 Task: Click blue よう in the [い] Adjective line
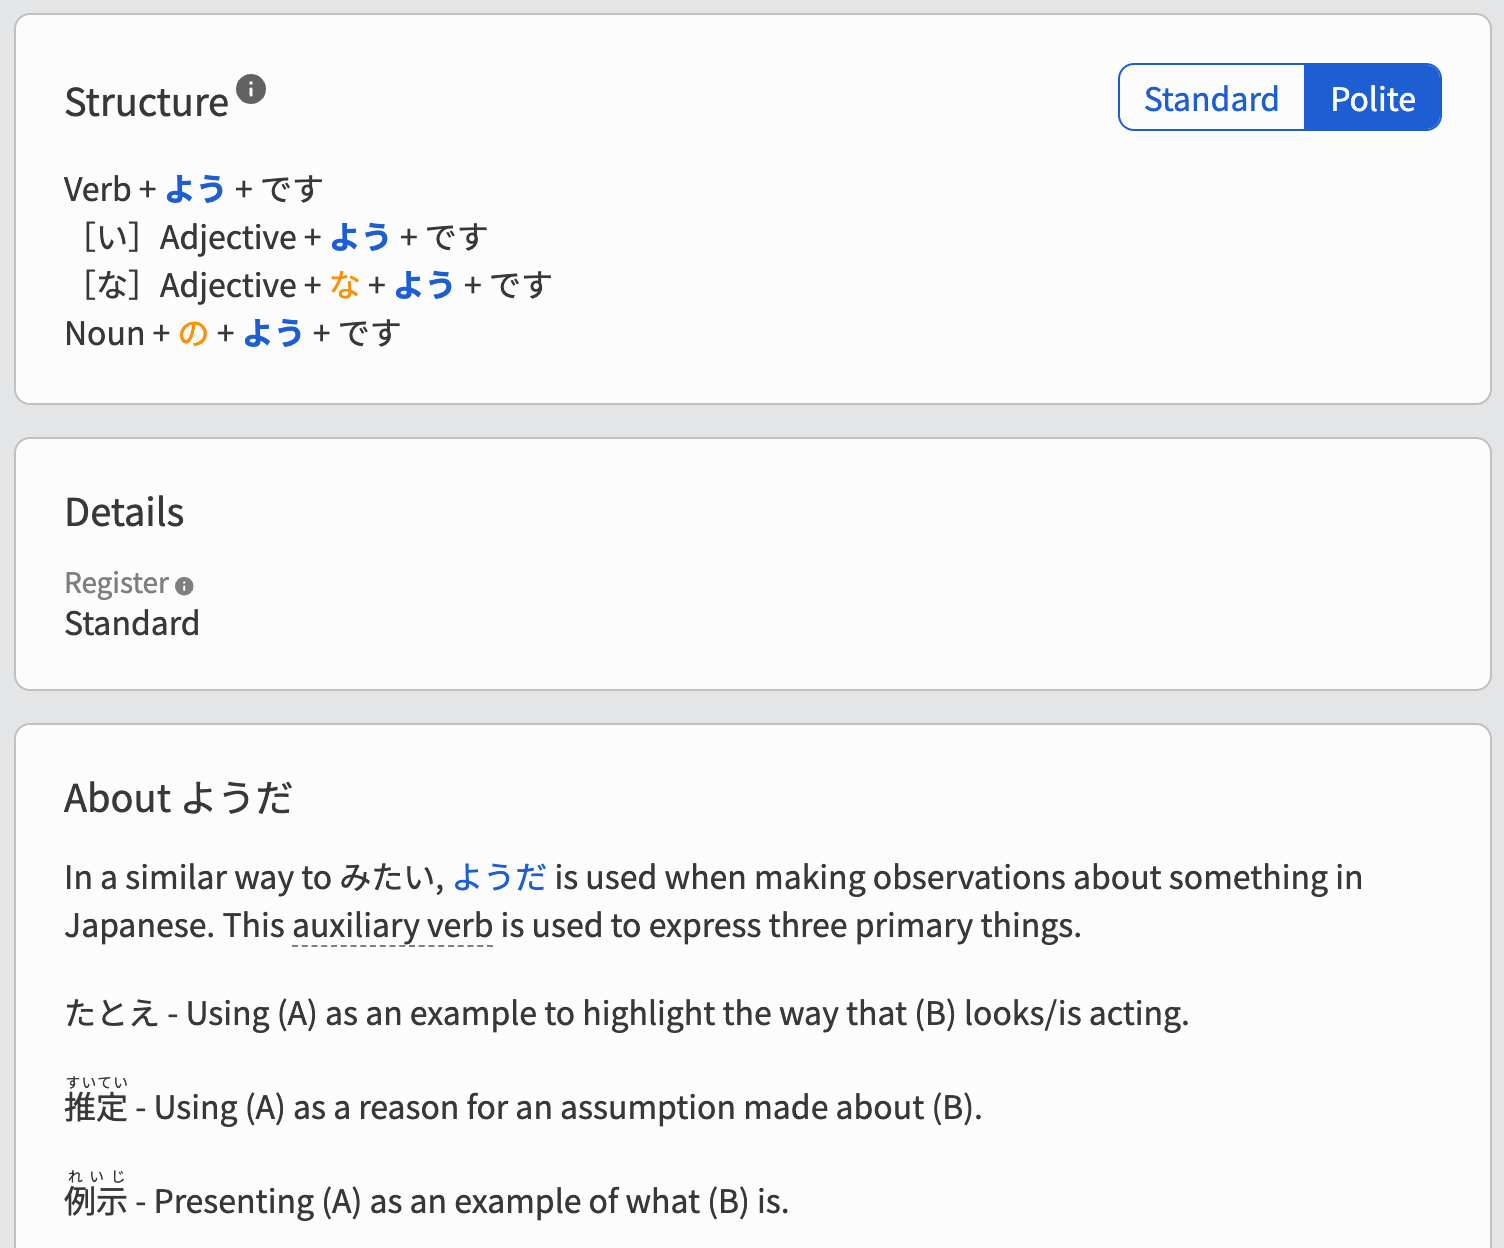click(360, 237)
